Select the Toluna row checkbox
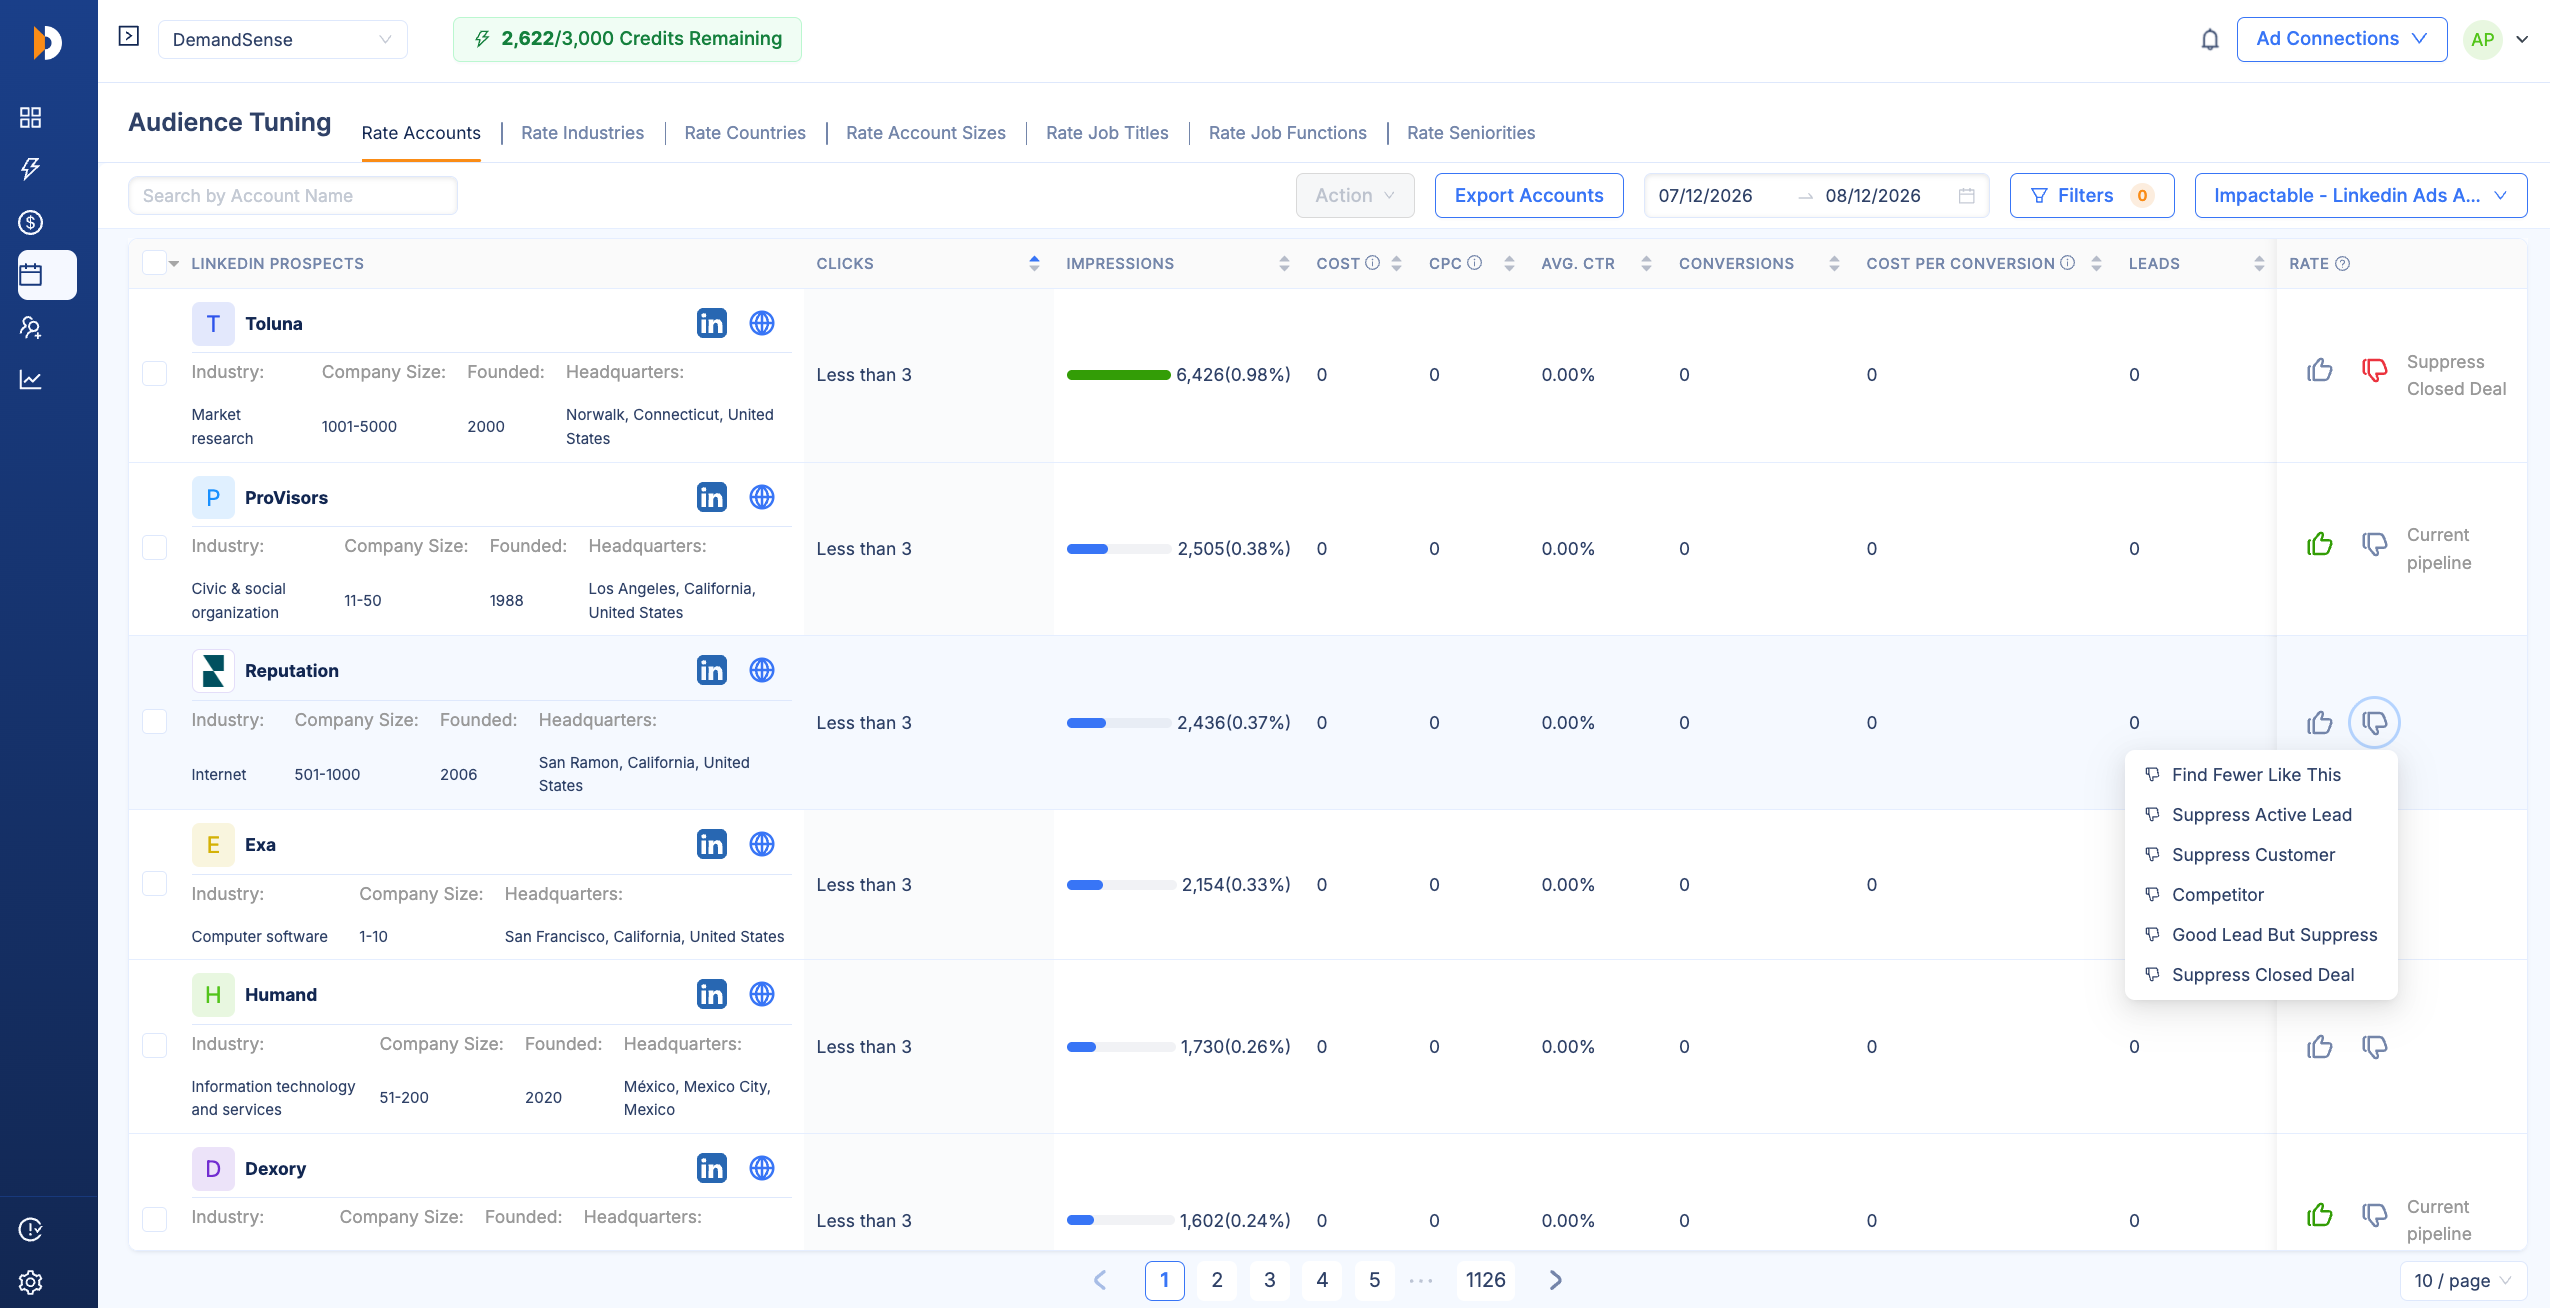The height and width of the screenshot is (1308, 2550). click(x=154, y=374)
